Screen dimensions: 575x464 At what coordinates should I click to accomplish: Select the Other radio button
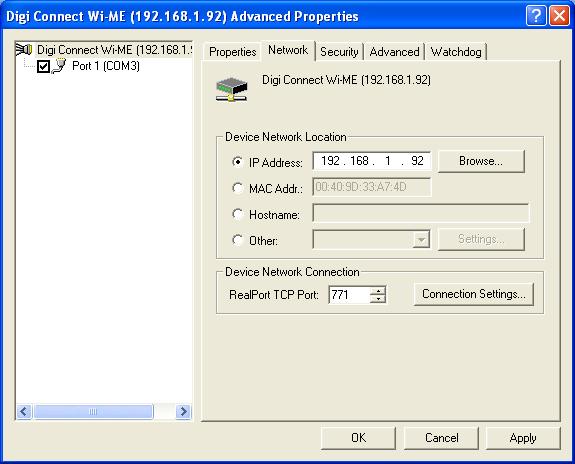(238, 240)
